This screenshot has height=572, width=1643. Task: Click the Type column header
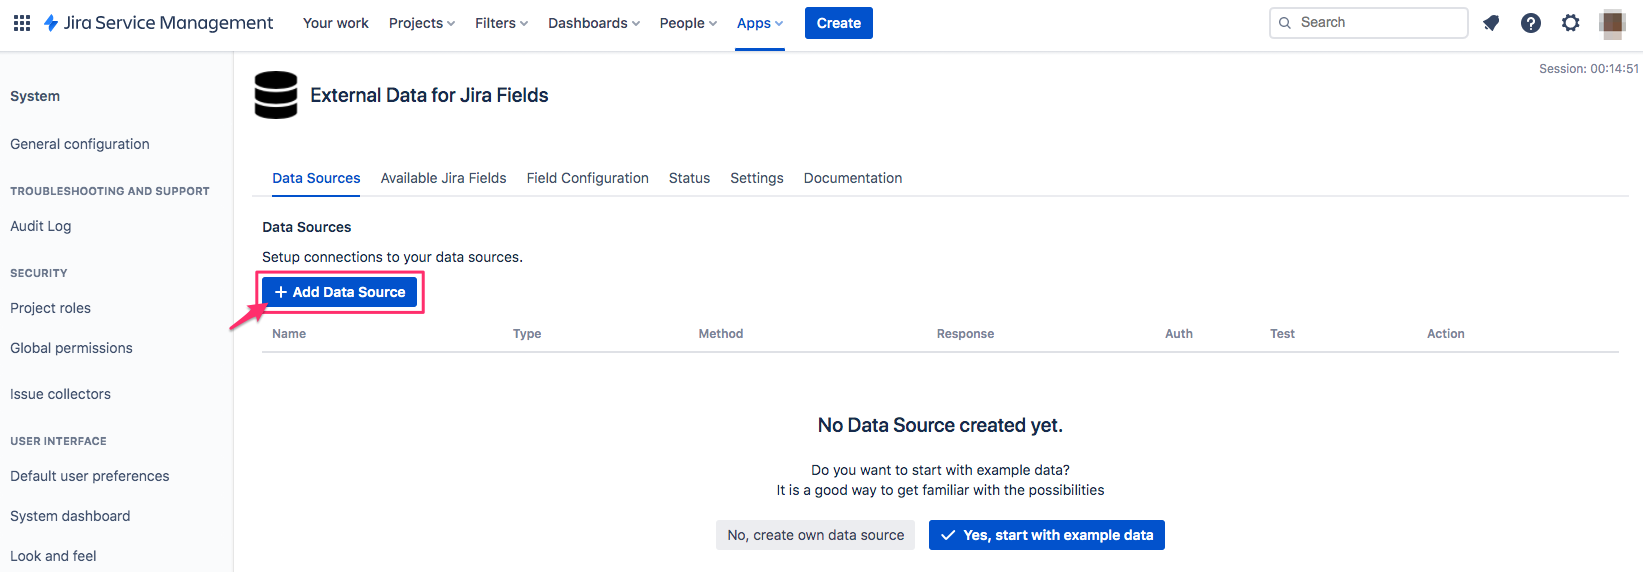527,334
